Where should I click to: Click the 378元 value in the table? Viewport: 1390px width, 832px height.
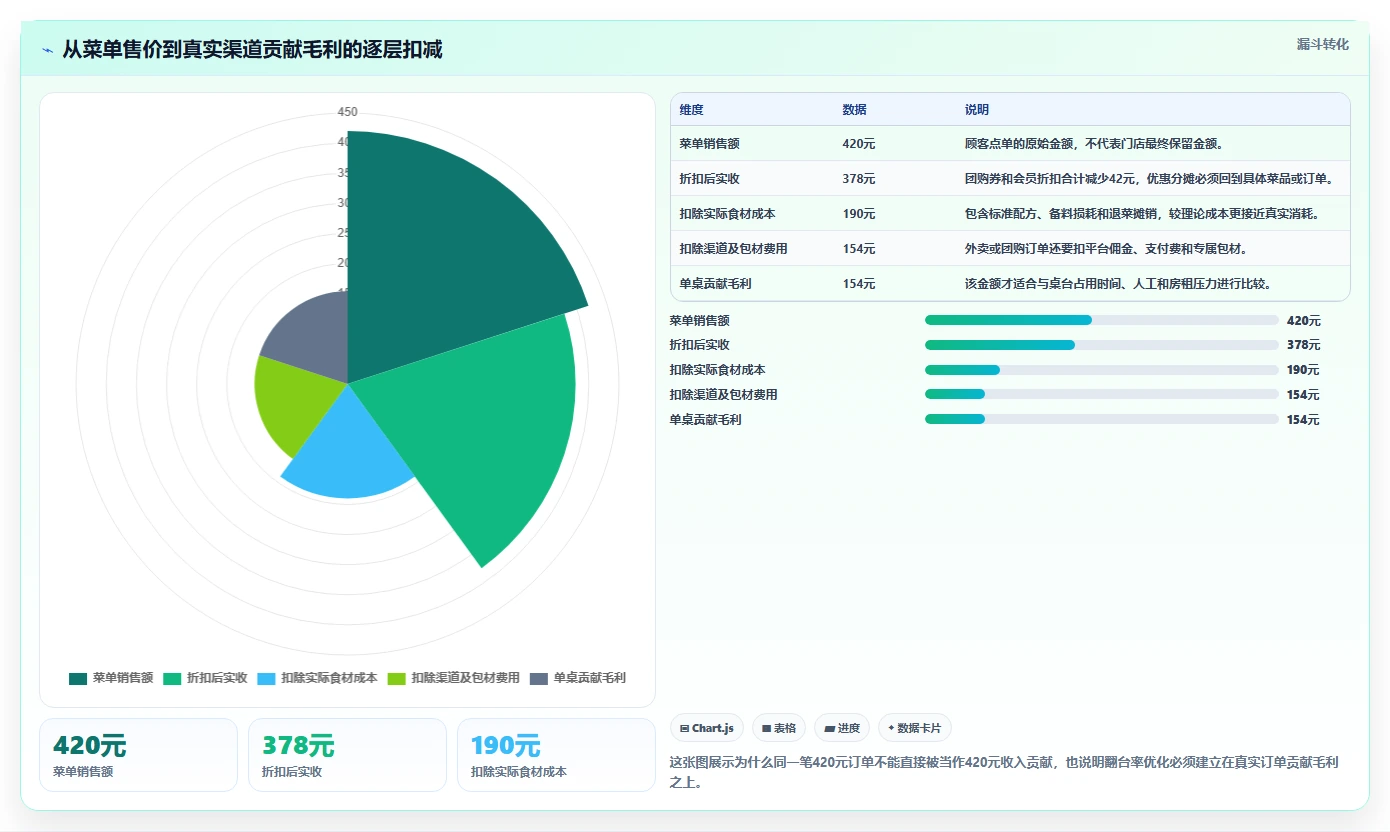pyautogui.click(x=858, y=179)
